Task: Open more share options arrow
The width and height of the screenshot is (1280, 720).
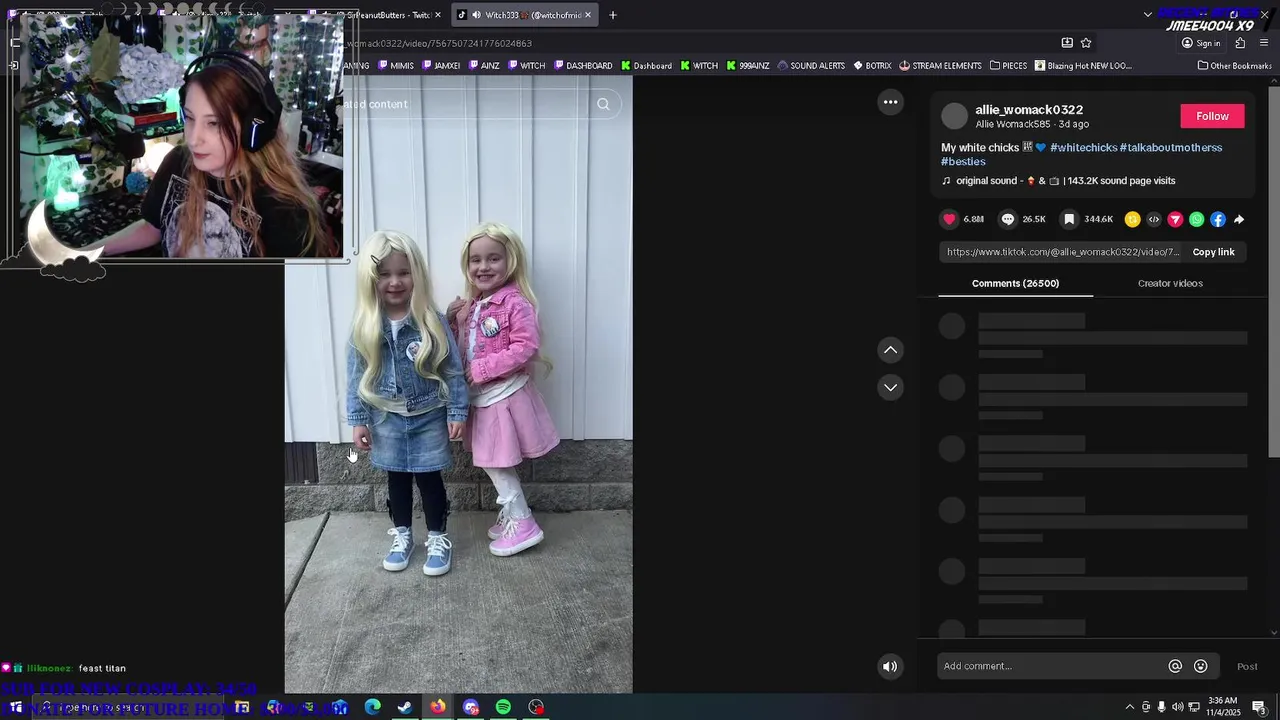Action: click(1239, 219)
